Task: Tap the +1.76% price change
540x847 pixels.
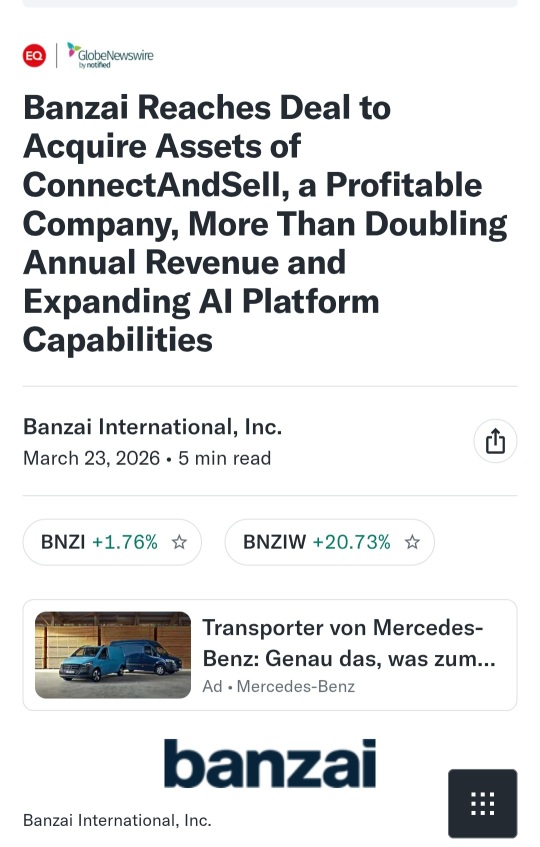Action: 125,542
